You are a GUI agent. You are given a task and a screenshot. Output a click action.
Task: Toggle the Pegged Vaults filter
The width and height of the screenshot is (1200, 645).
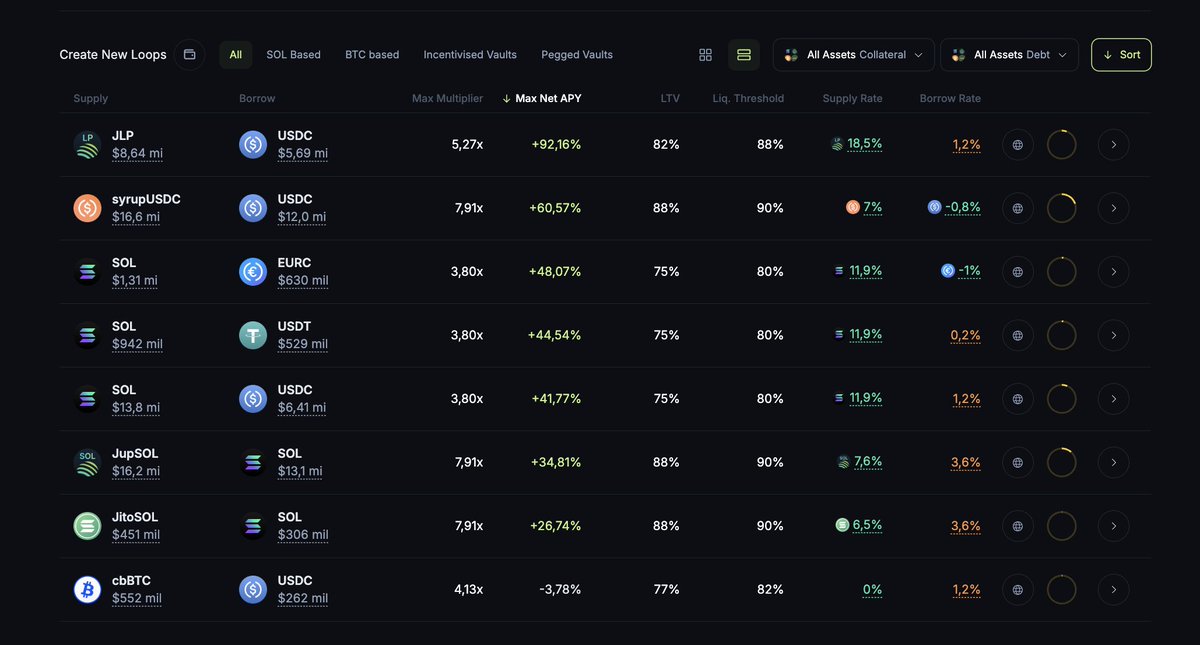point(576,54)
